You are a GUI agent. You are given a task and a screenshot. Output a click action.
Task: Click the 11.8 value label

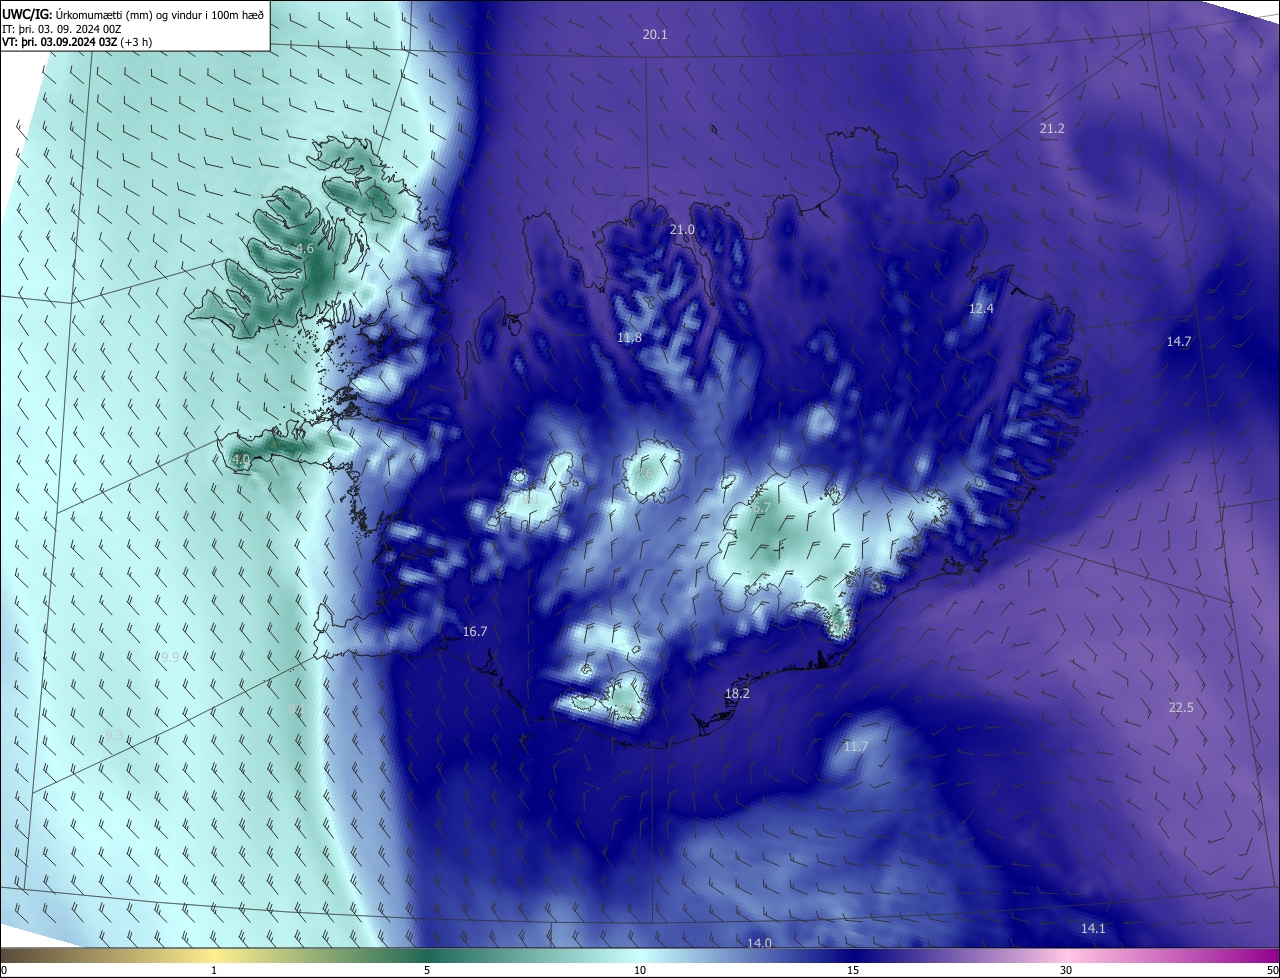pos(629,337)
